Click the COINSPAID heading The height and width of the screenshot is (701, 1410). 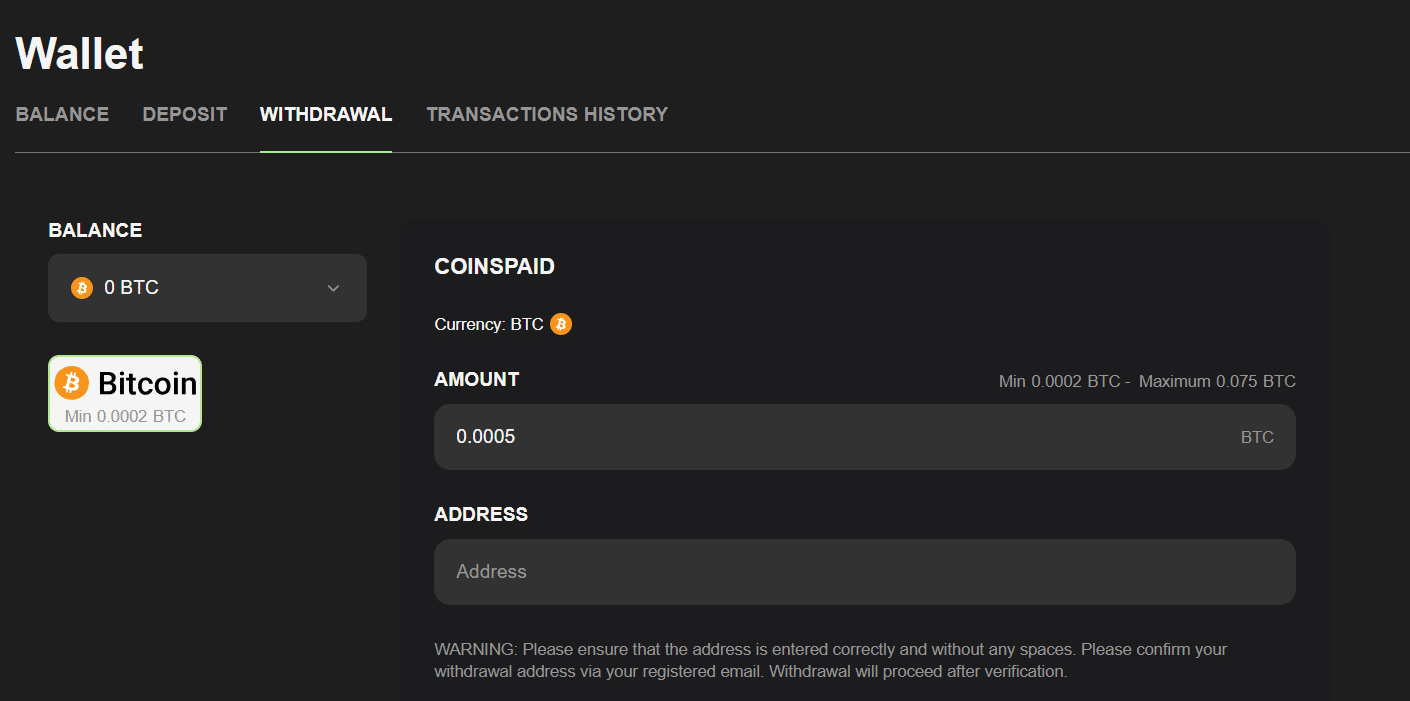coord(494,266)
